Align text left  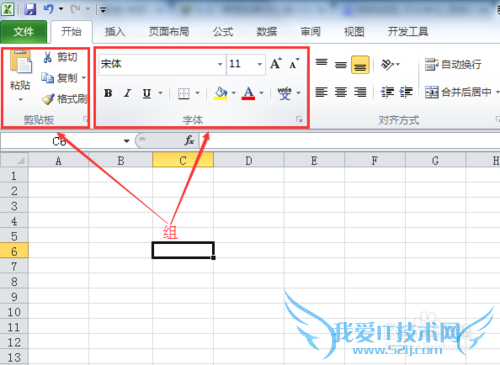pyautogui.click(x=322, y=92)
